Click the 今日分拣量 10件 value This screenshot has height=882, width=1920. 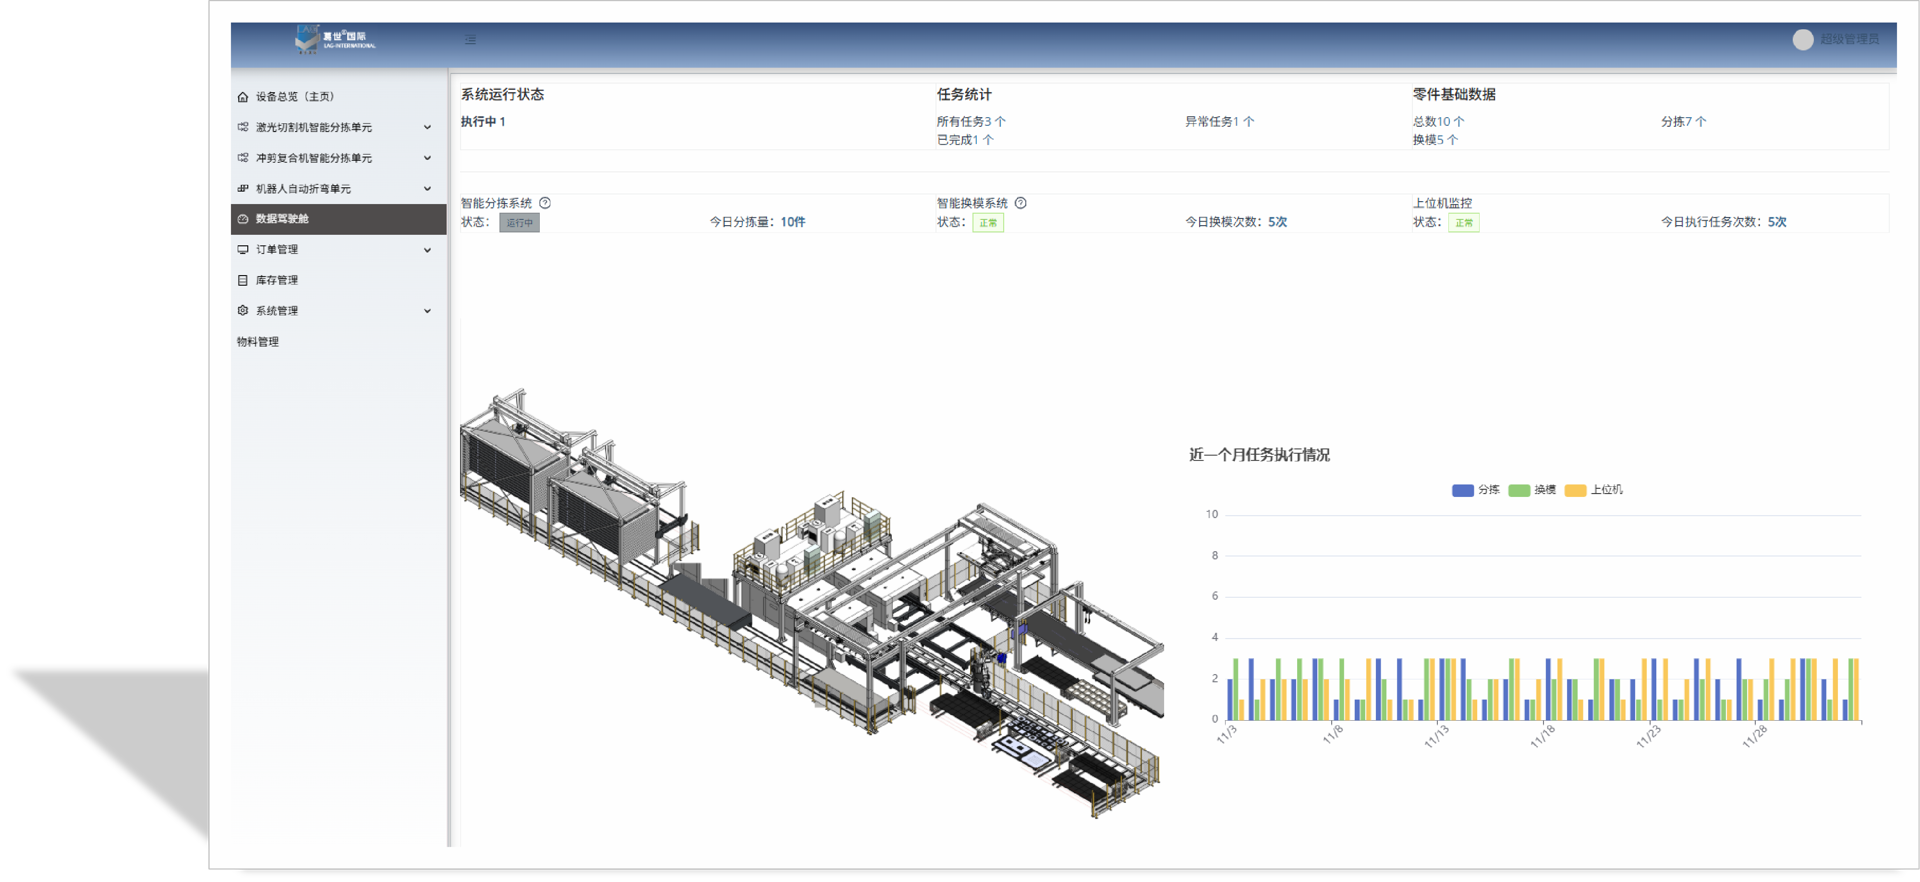click(x=793, y=222)
